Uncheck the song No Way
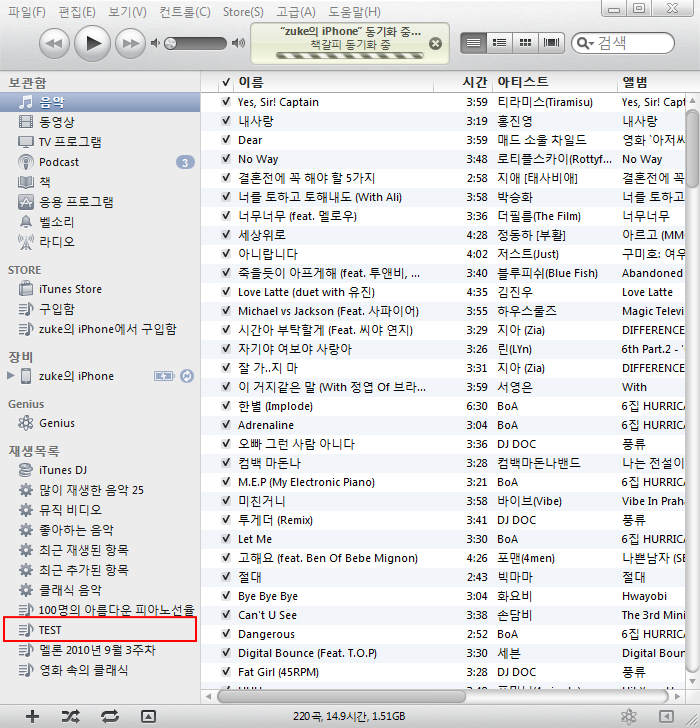The image size is (700, 728). click(226, 159)
